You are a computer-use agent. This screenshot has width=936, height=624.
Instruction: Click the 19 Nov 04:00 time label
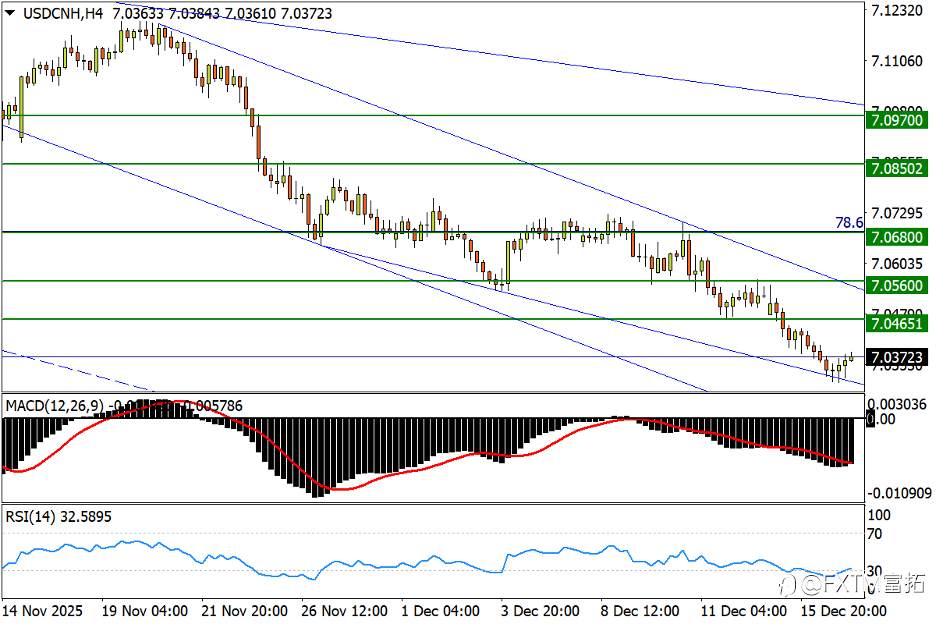144,611
